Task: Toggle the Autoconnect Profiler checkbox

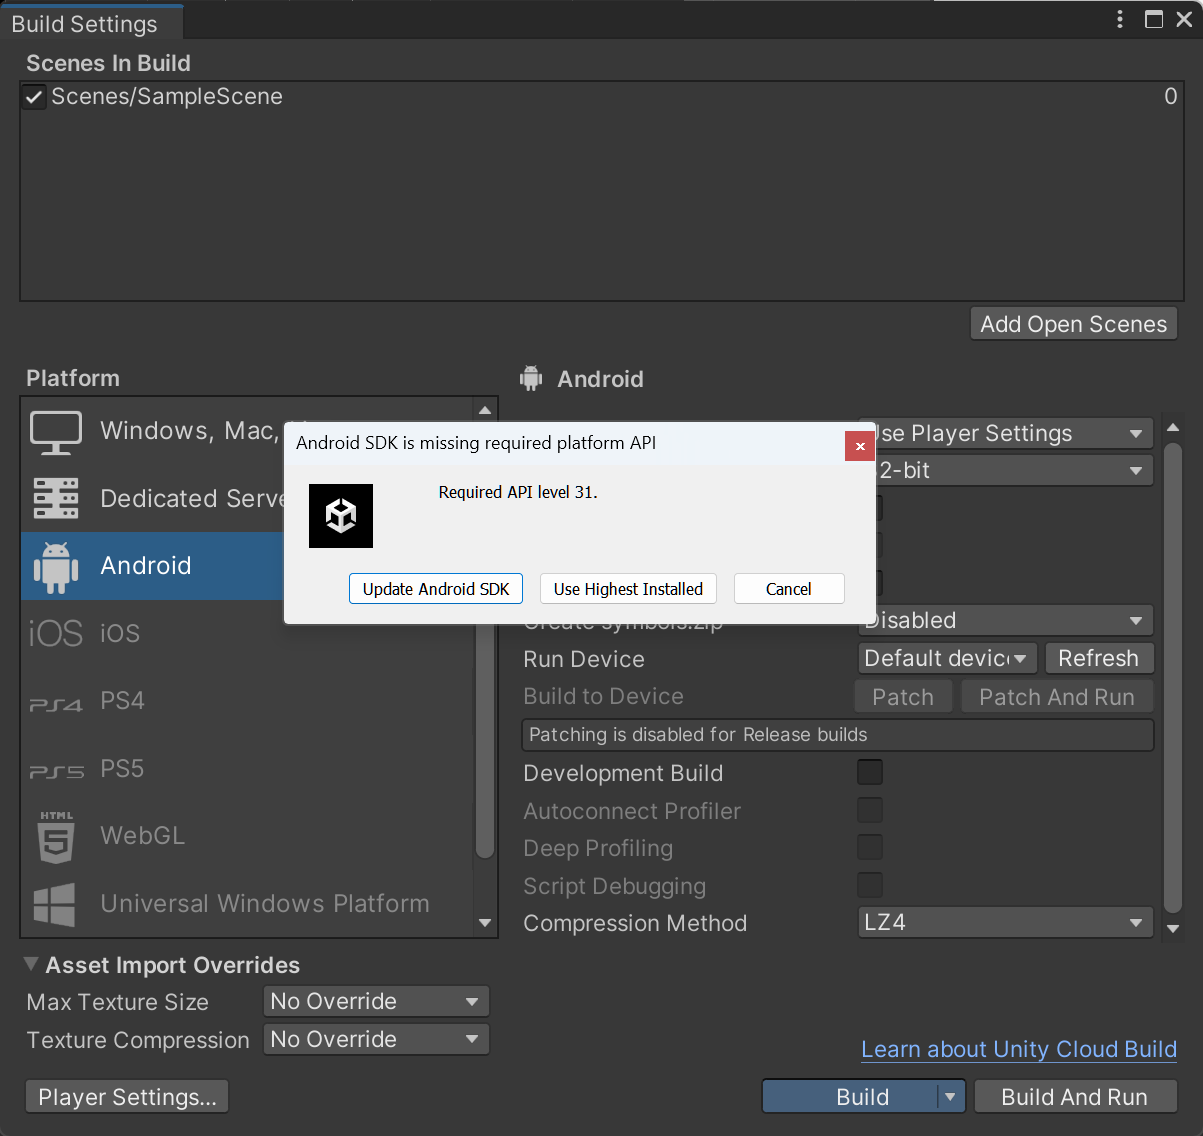Action: click(870, 810)
